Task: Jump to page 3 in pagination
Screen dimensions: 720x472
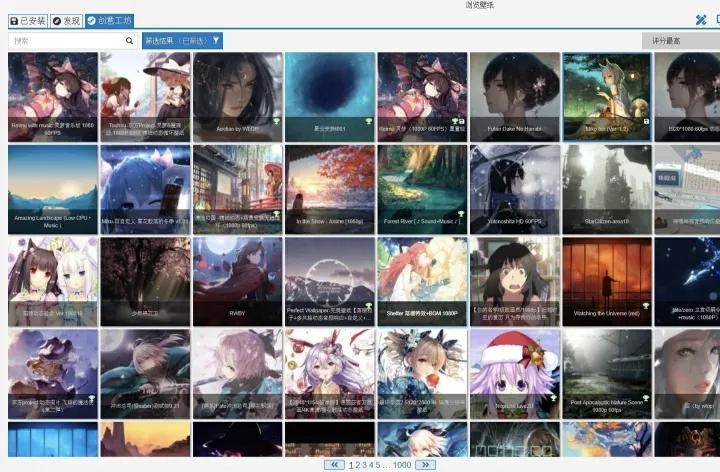Action: 364,465
